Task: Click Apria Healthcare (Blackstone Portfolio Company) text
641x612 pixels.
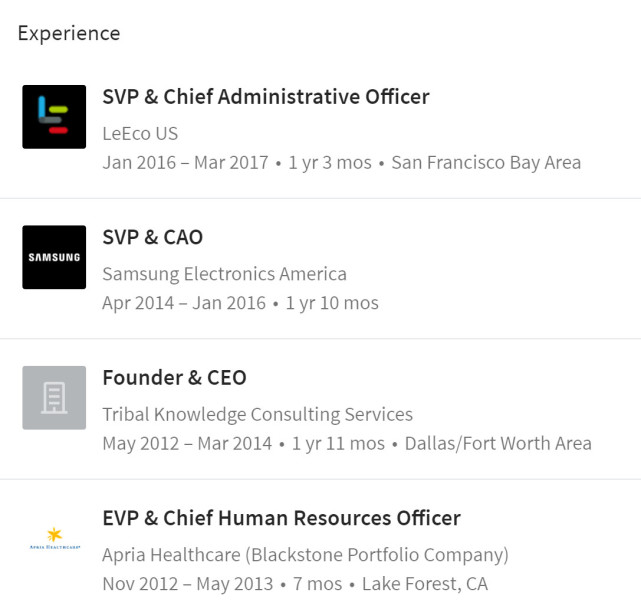Action: [305, 554]
